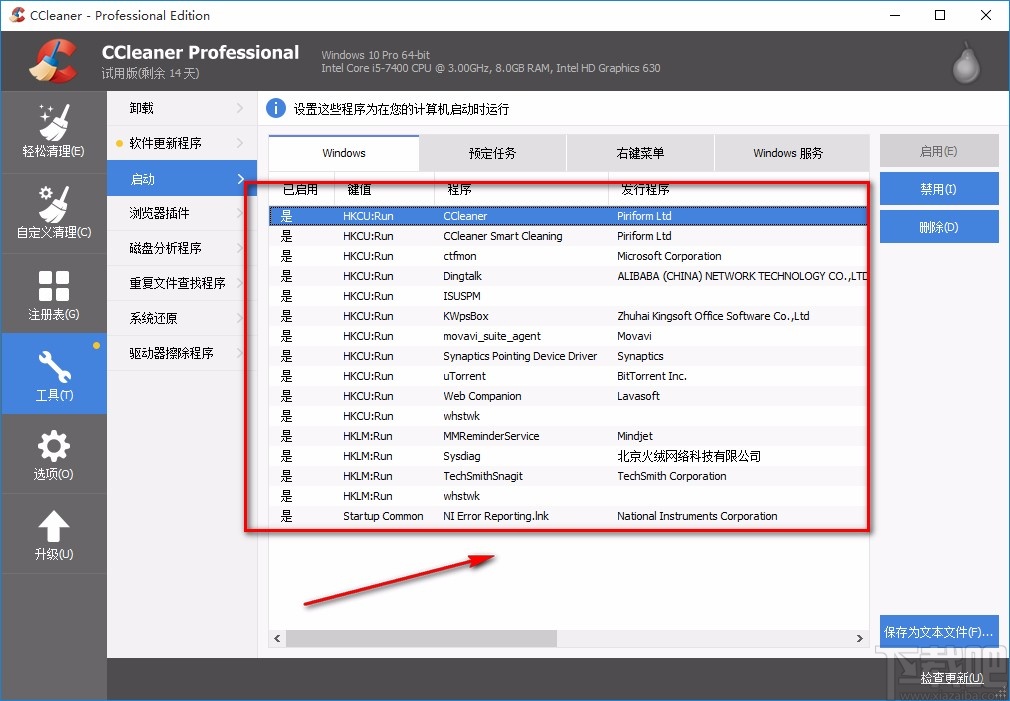Switch to the Windows 服务 tab

[791, 152]
